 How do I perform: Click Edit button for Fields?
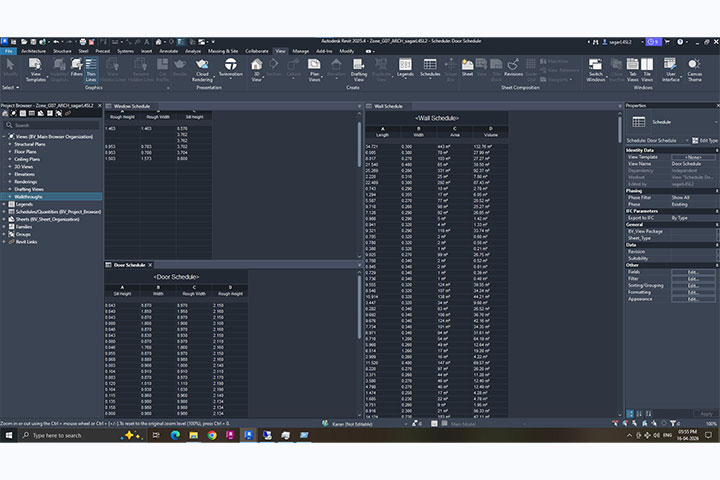(x=693, y=272)
